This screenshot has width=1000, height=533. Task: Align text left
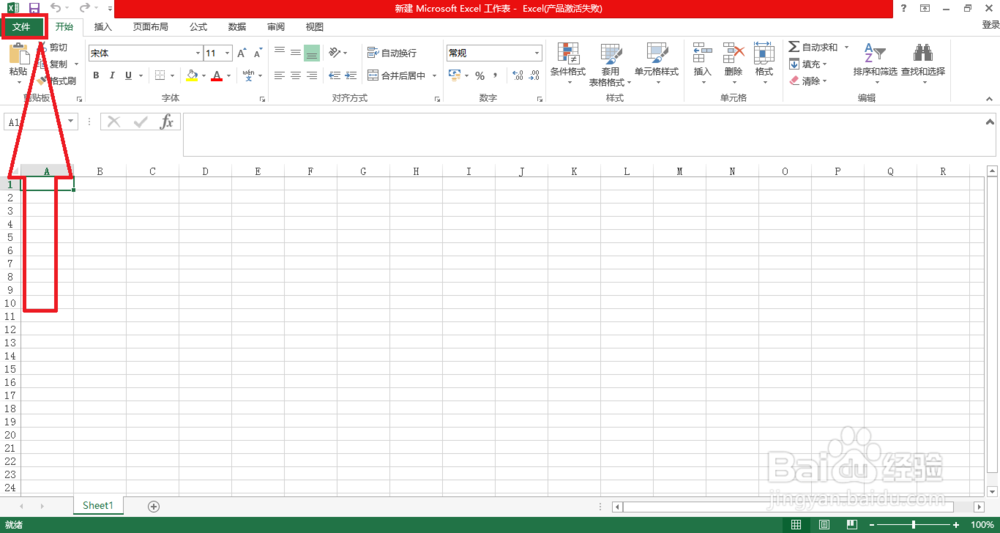(x=279, y=75)
